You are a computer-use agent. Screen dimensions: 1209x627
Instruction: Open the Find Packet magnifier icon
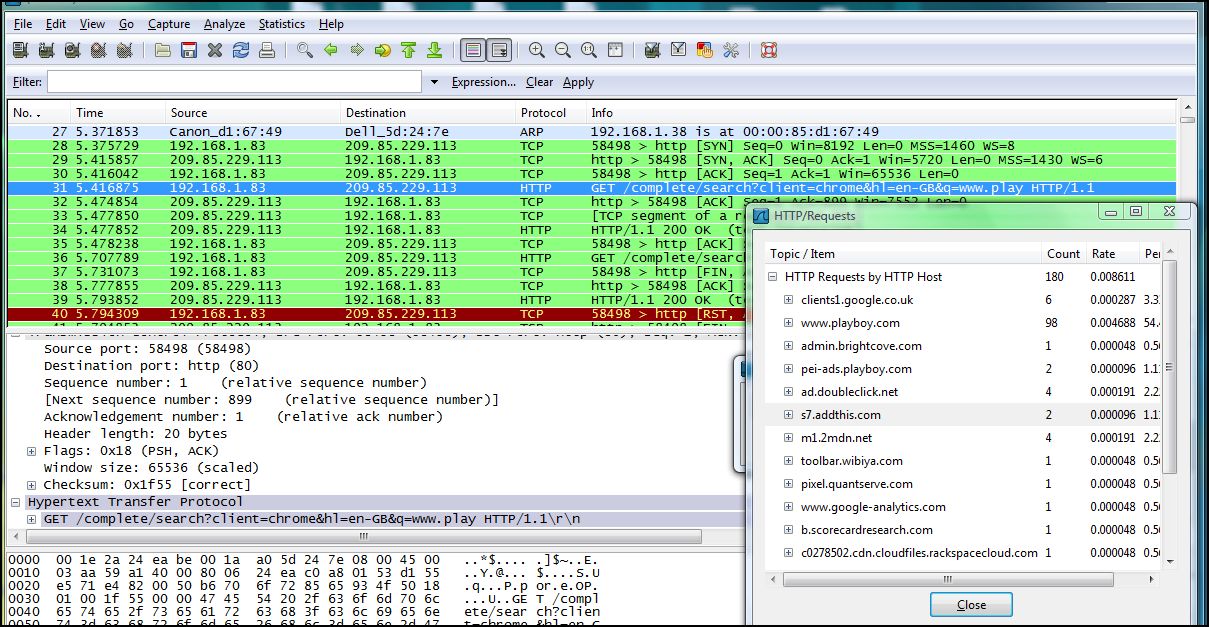tap(305, 49)
